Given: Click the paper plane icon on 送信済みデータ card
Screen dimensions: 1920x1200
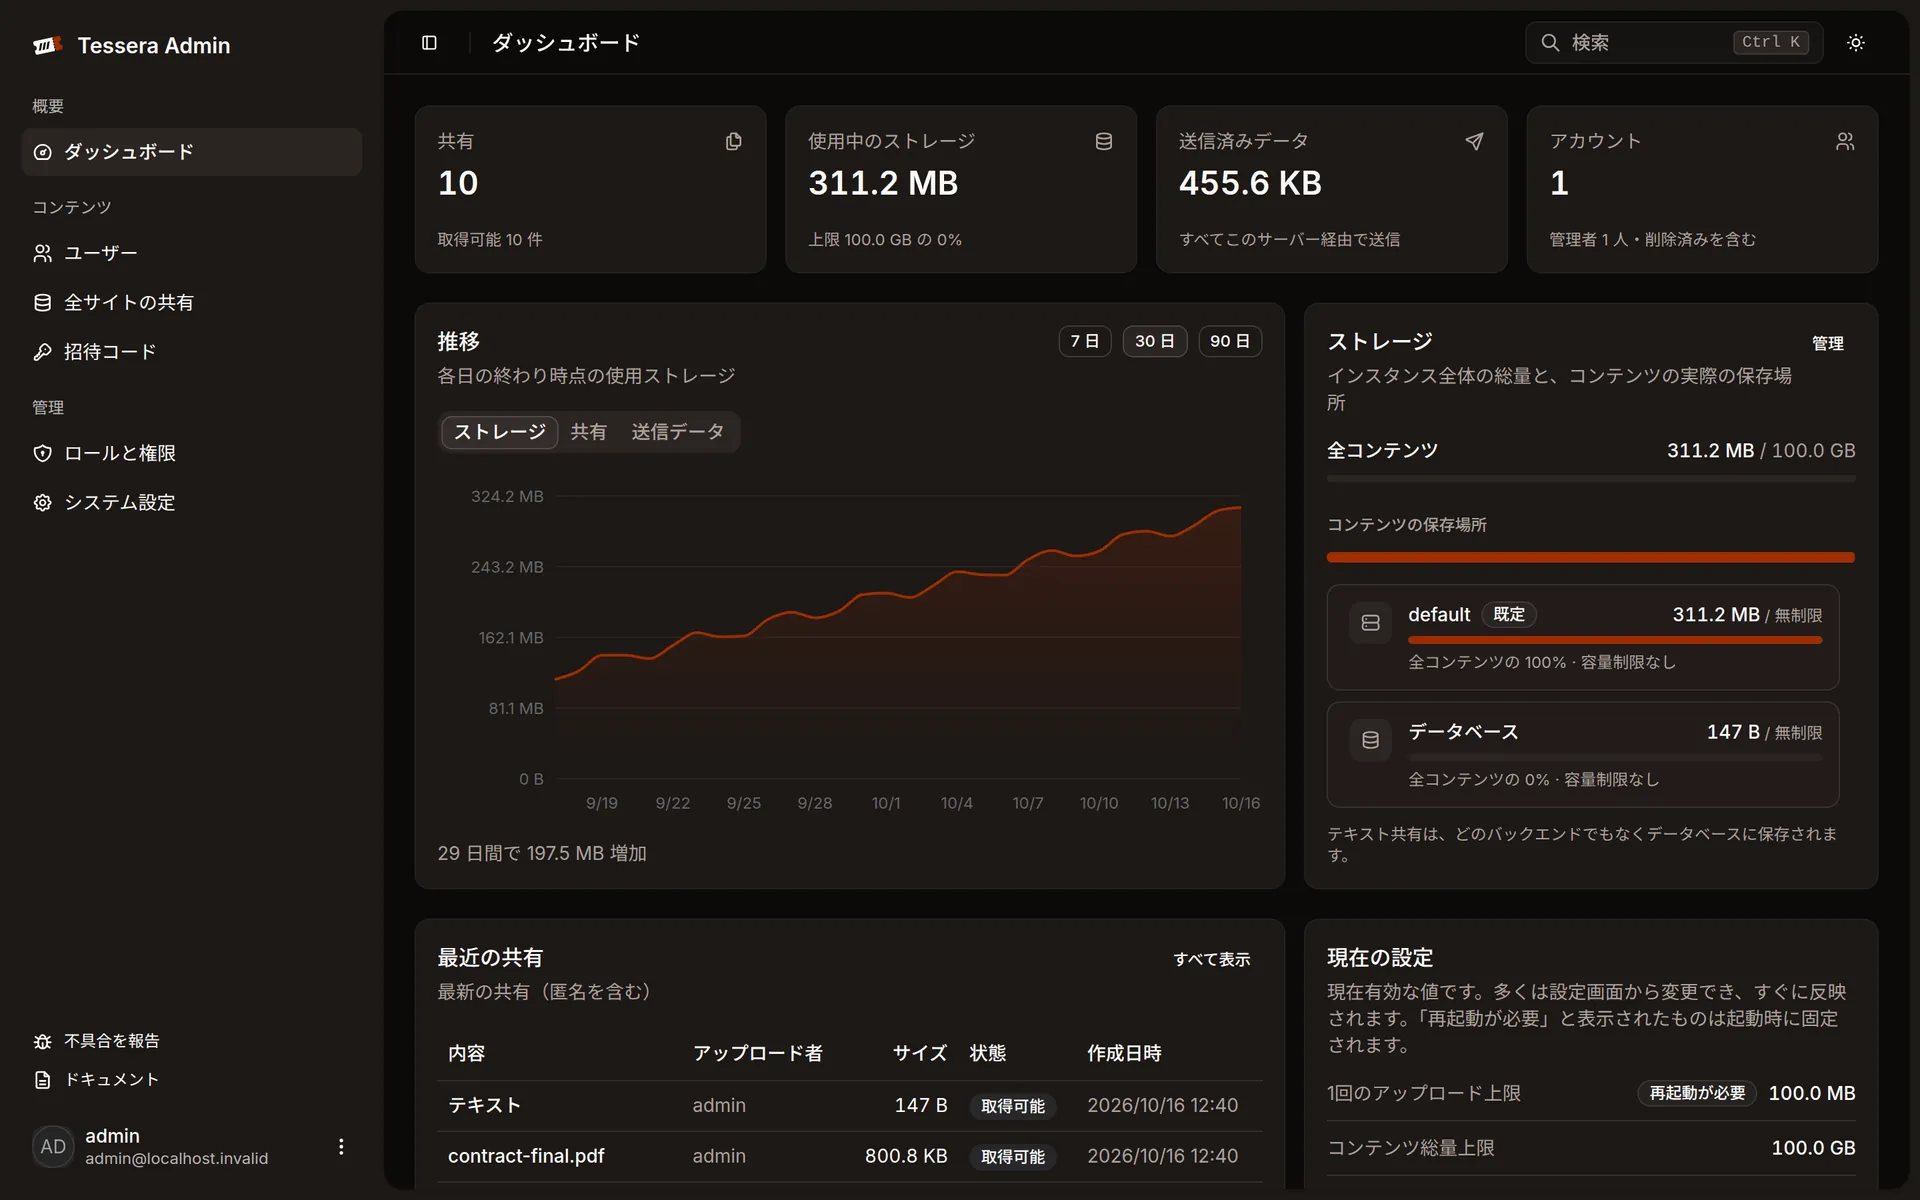Looking at the screenshot, I should click(1474, 142).
